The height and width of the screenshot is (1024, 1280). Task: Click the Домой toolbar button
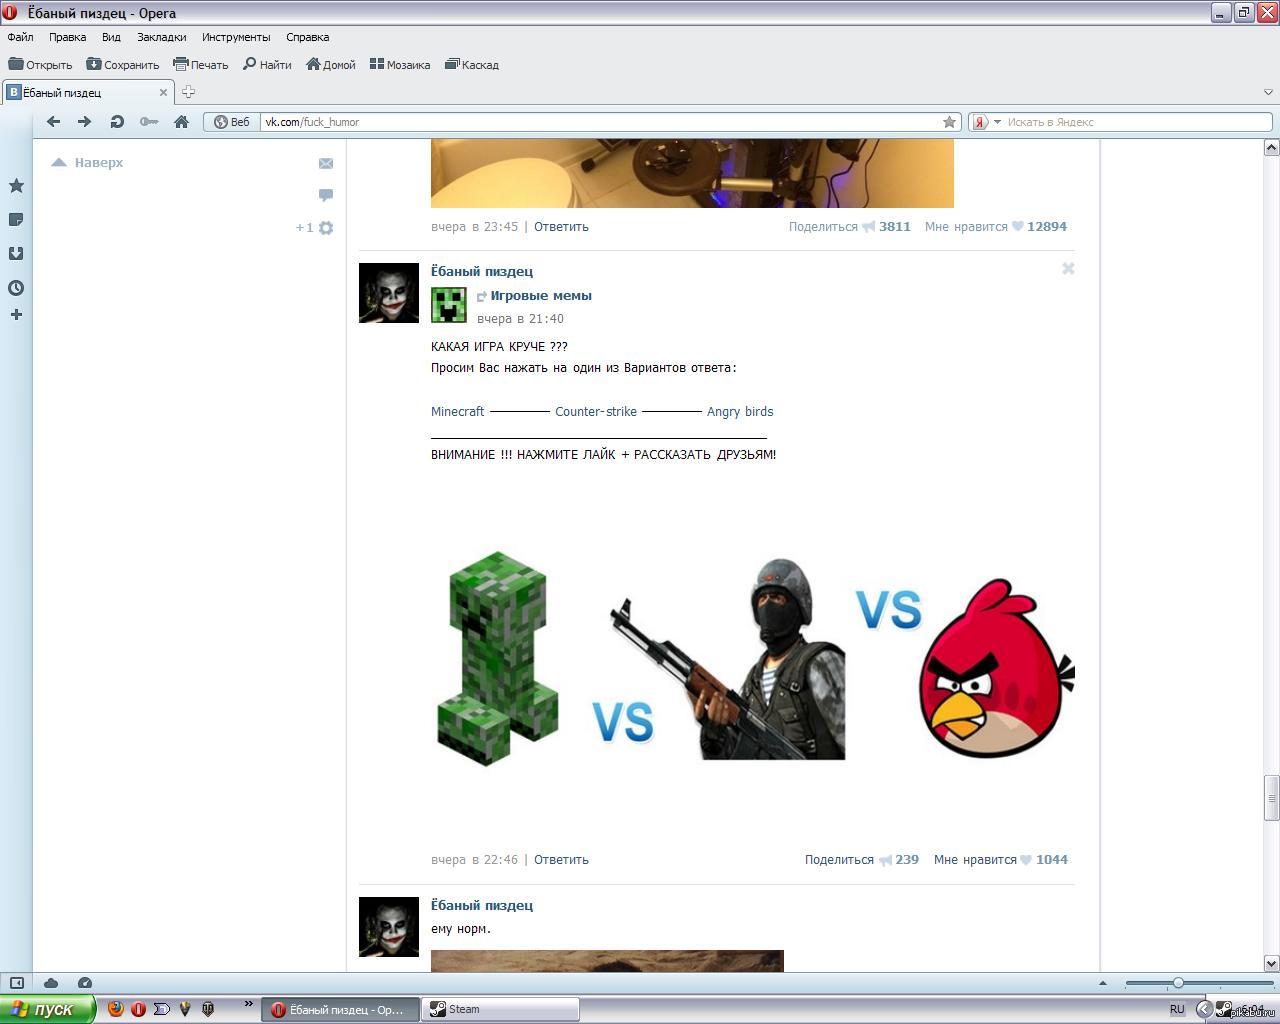coord(330,64)
